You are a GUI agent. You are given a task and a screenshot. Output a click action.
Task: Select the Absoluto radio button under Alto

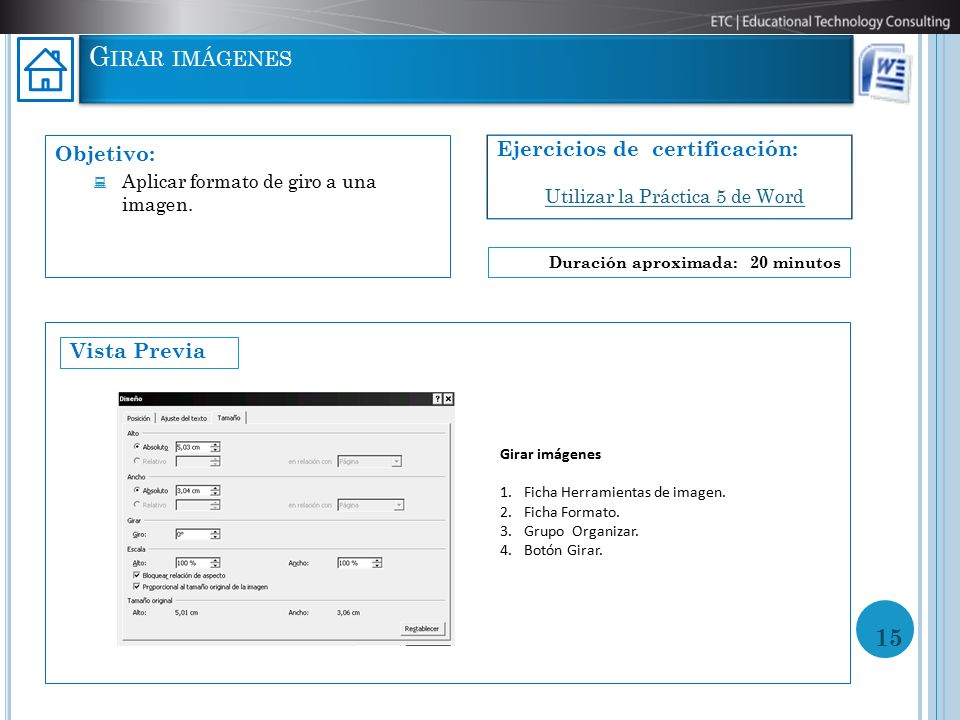(x=137, y=447)
